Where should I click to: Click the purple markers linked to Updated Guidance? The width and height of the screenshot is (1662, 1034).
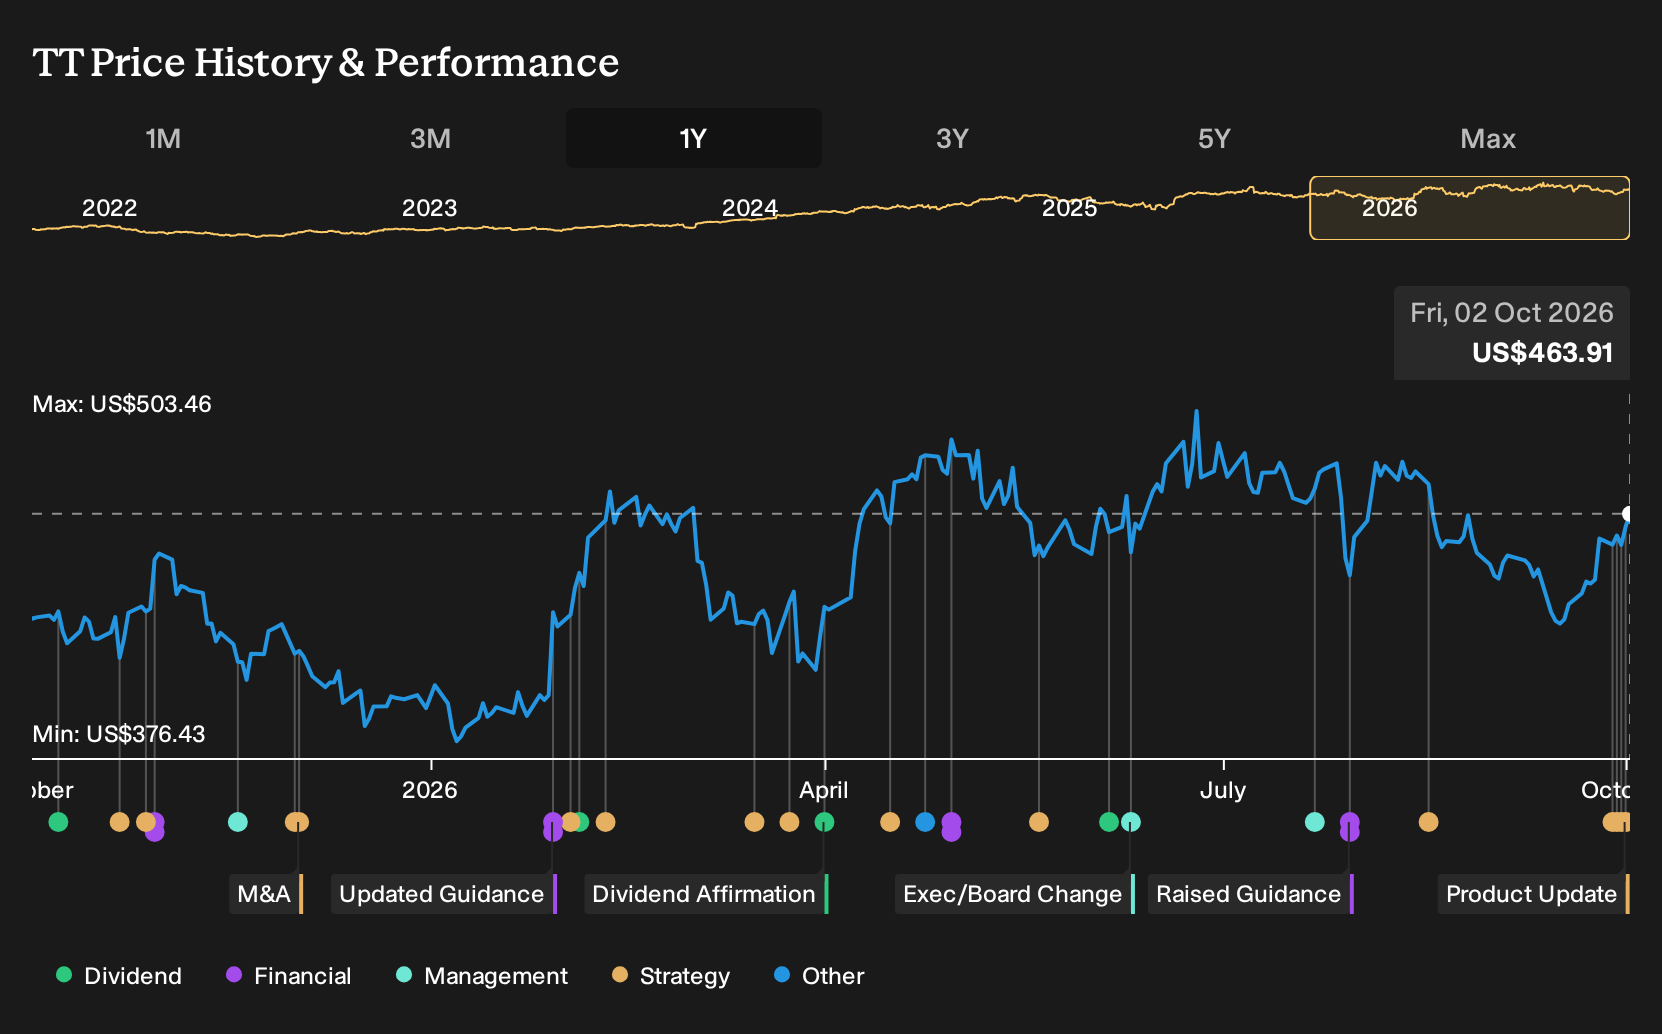tap(553, 827)
